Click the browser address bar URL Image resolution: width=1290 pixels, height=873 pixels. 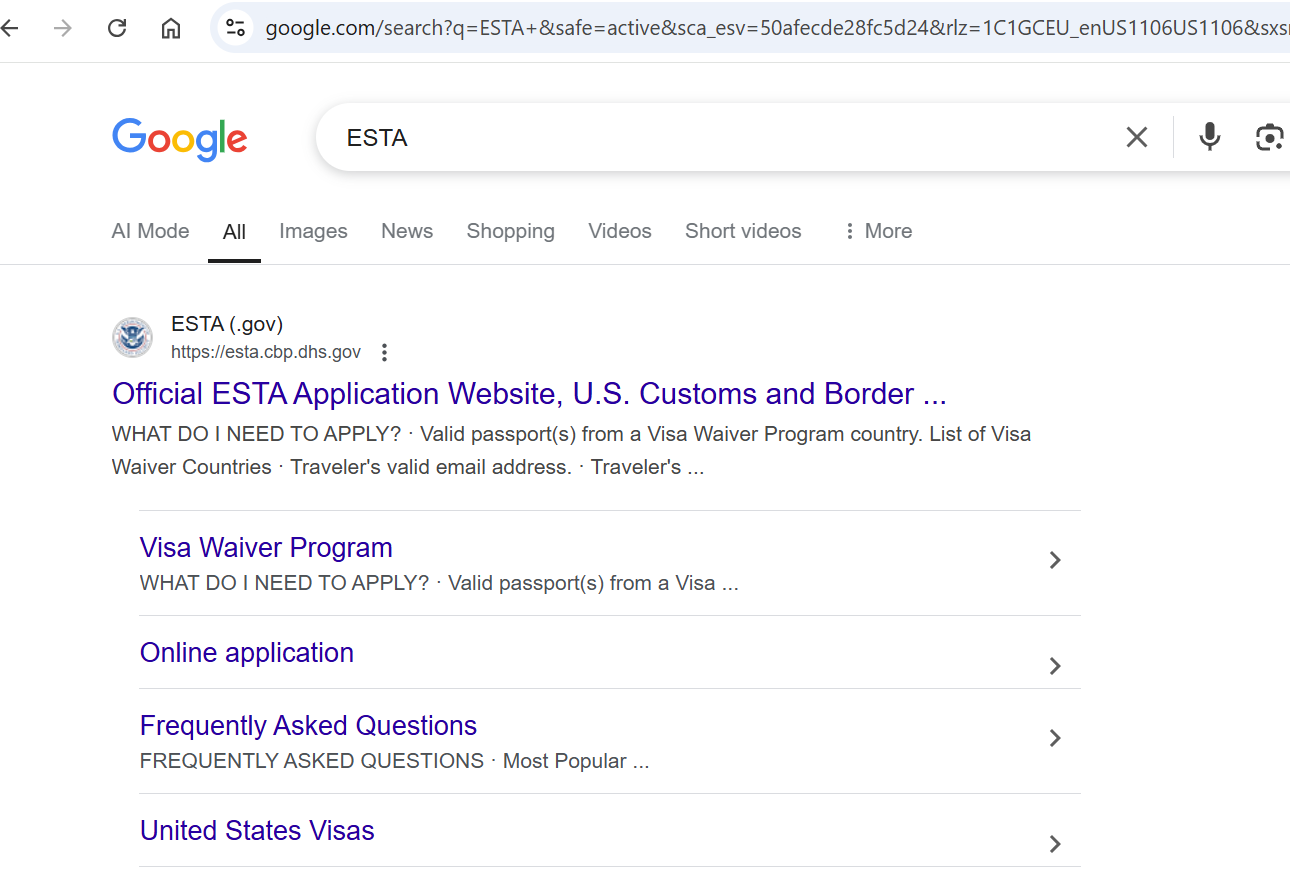(775, 28)
